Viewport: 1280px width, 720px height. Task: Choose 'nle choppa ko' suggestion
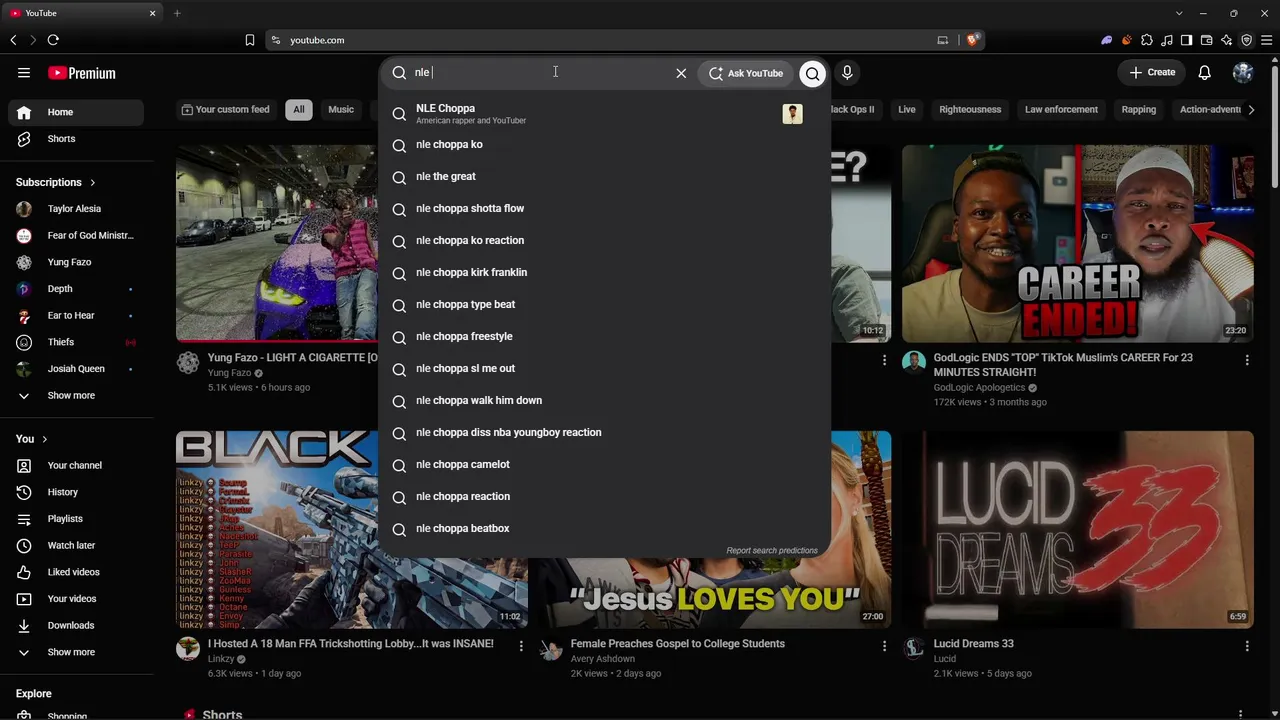(x=604, y=145)
